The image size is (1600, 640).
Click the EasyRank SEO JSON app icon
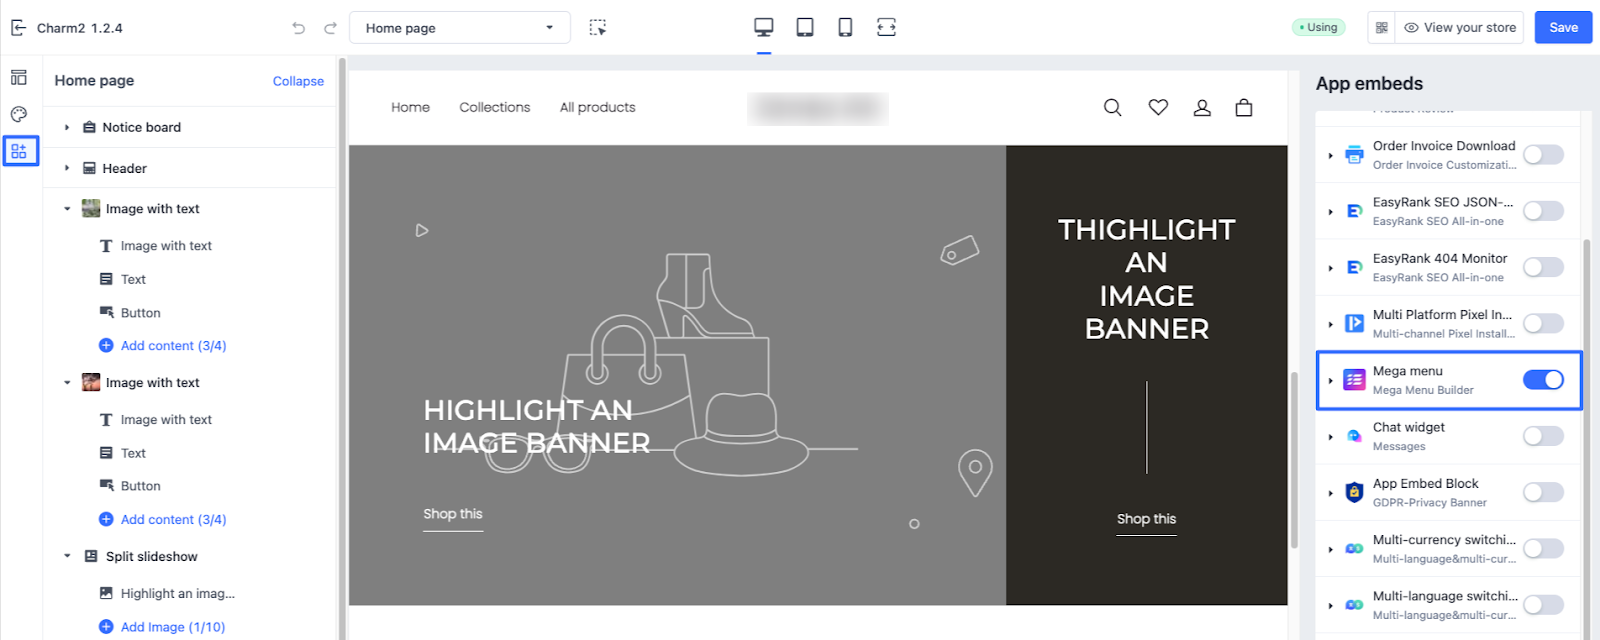[1354, 211]
